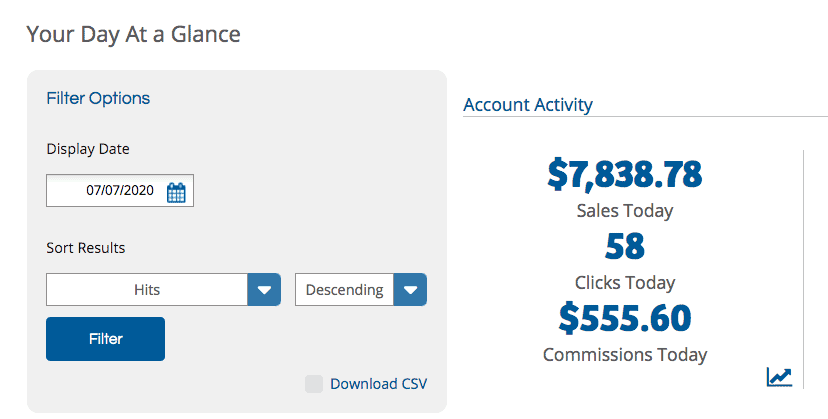
Task: Enable the Download CSV checkbox
Action: 314,384
